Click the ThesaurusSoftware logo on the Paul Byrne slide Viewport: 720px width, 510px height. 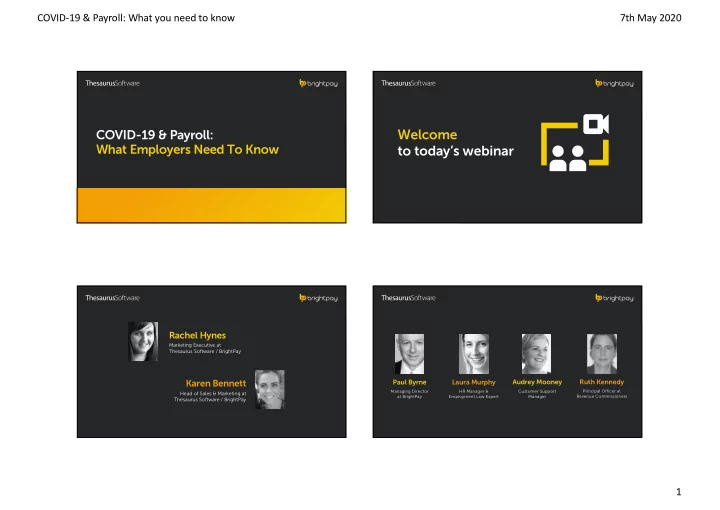coord(408,297)
